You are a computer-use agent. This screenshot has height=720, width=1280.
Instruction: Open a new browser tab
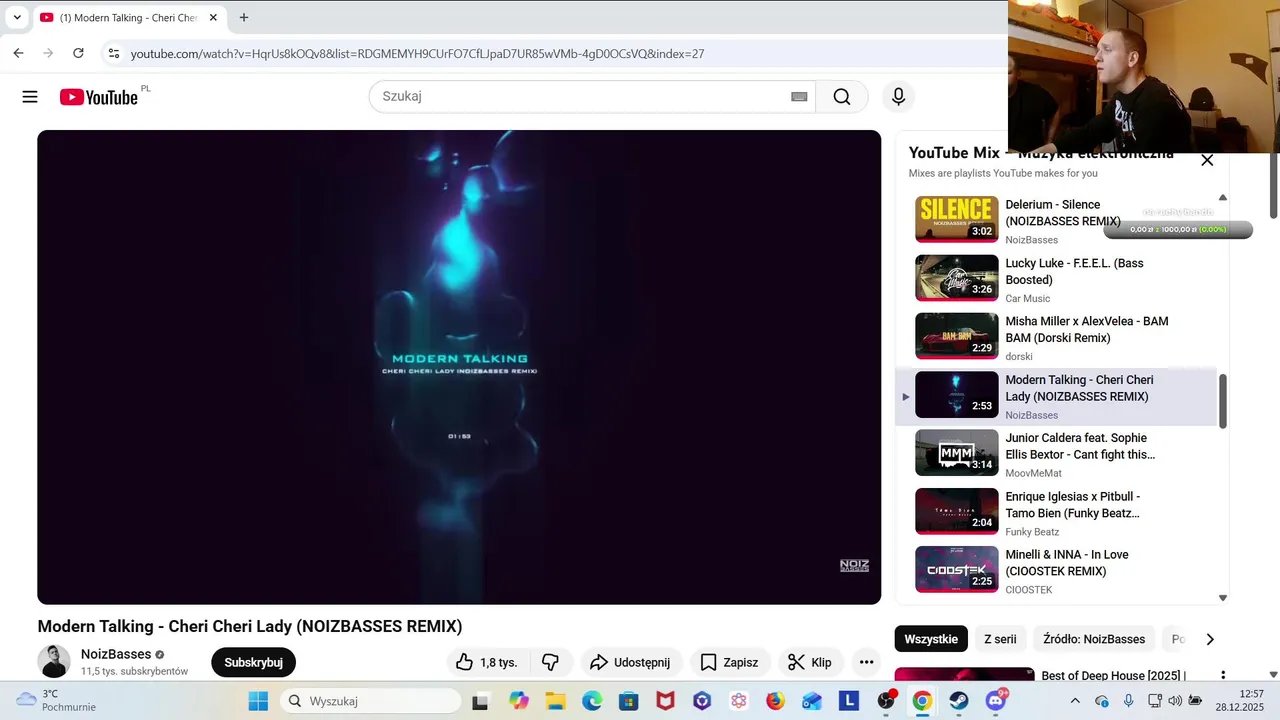(x=244, y=17)
